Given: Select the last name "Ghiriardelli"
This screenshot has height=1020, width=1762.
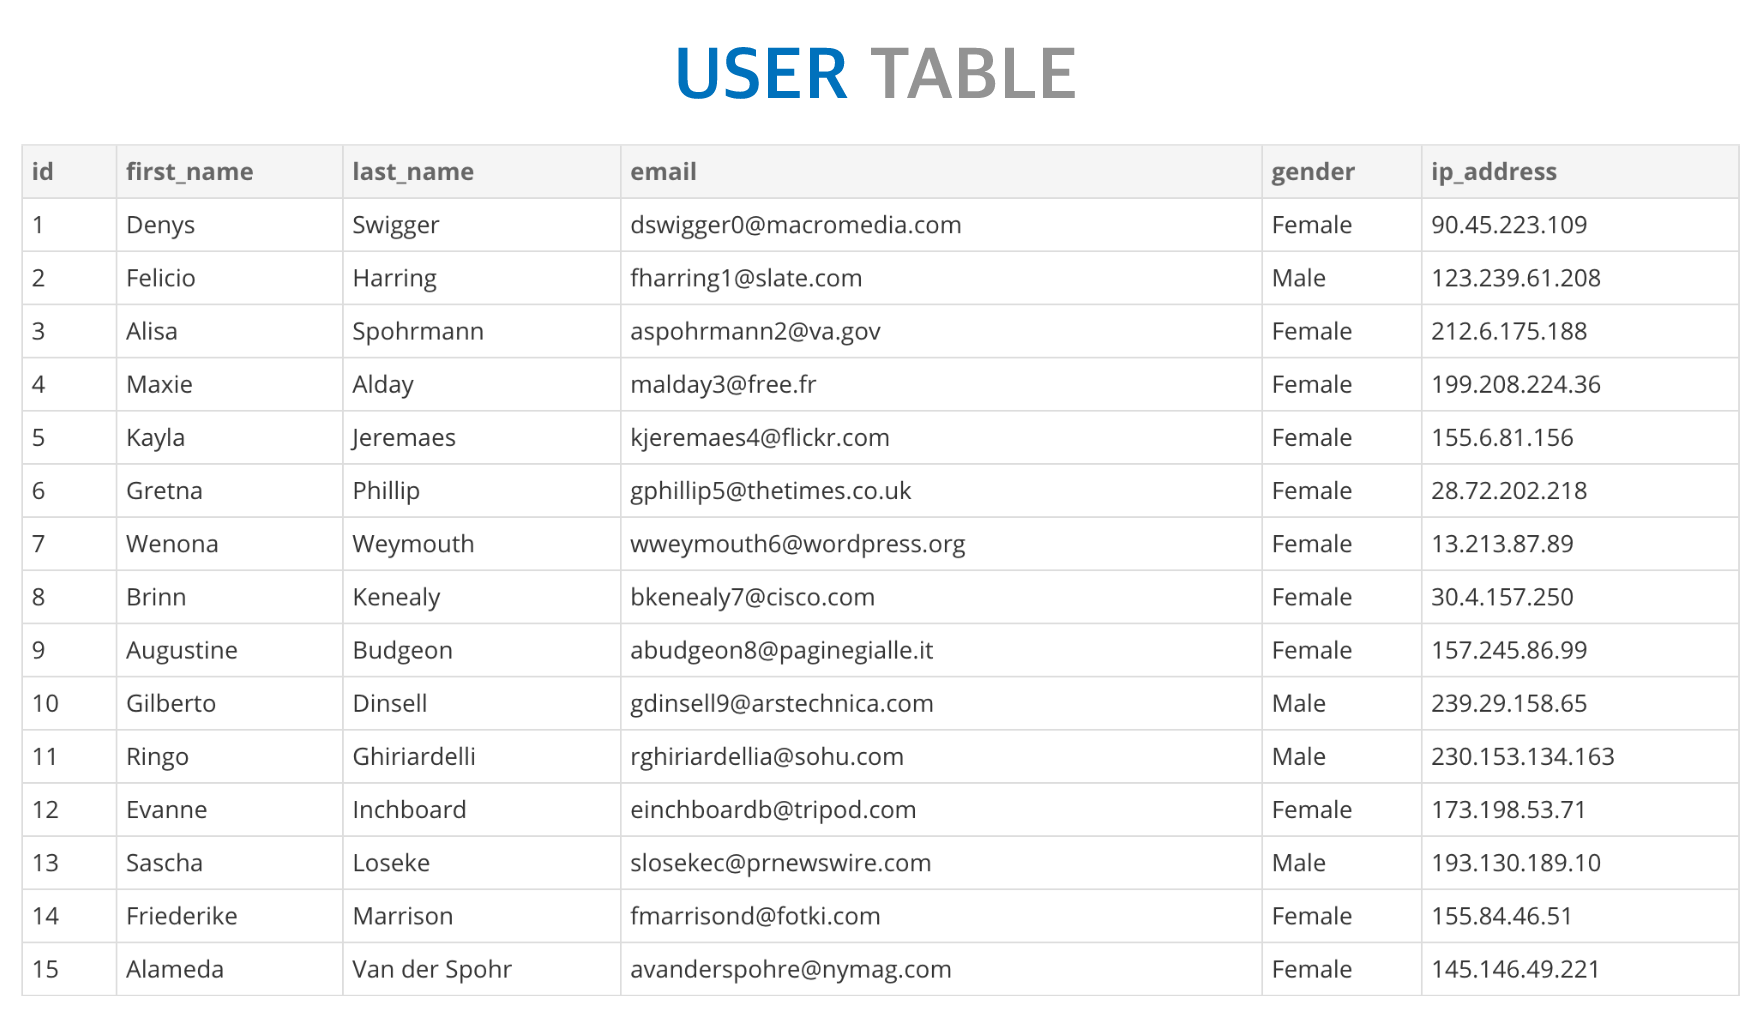Looking at the screenshot, I should pyautogui.click(x=414, y=756).
